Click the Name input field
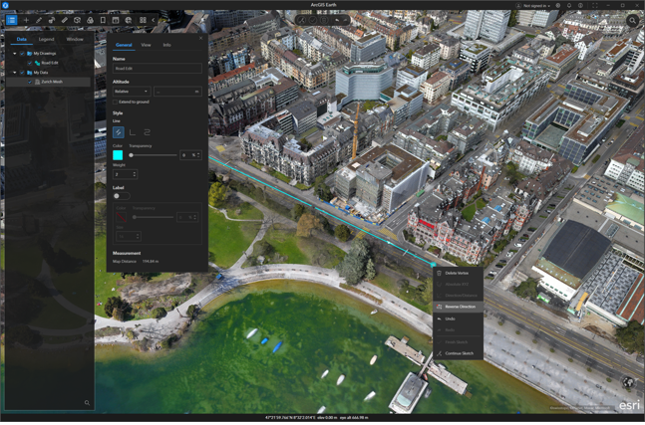 (157, 68)
